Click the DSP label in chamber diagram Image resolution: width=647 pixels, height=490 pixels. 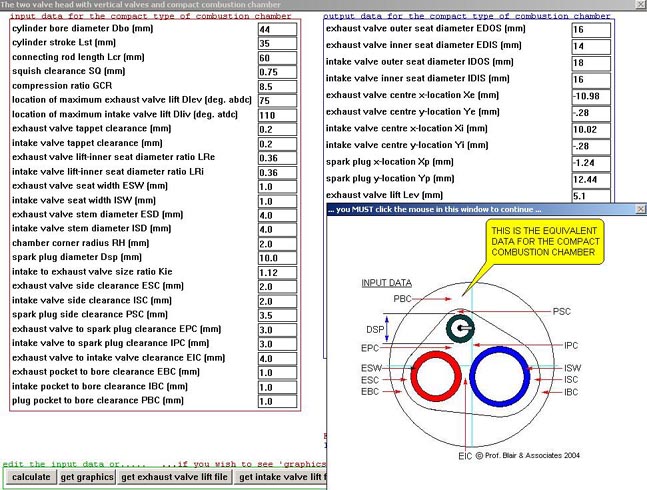tap(375, 330)
